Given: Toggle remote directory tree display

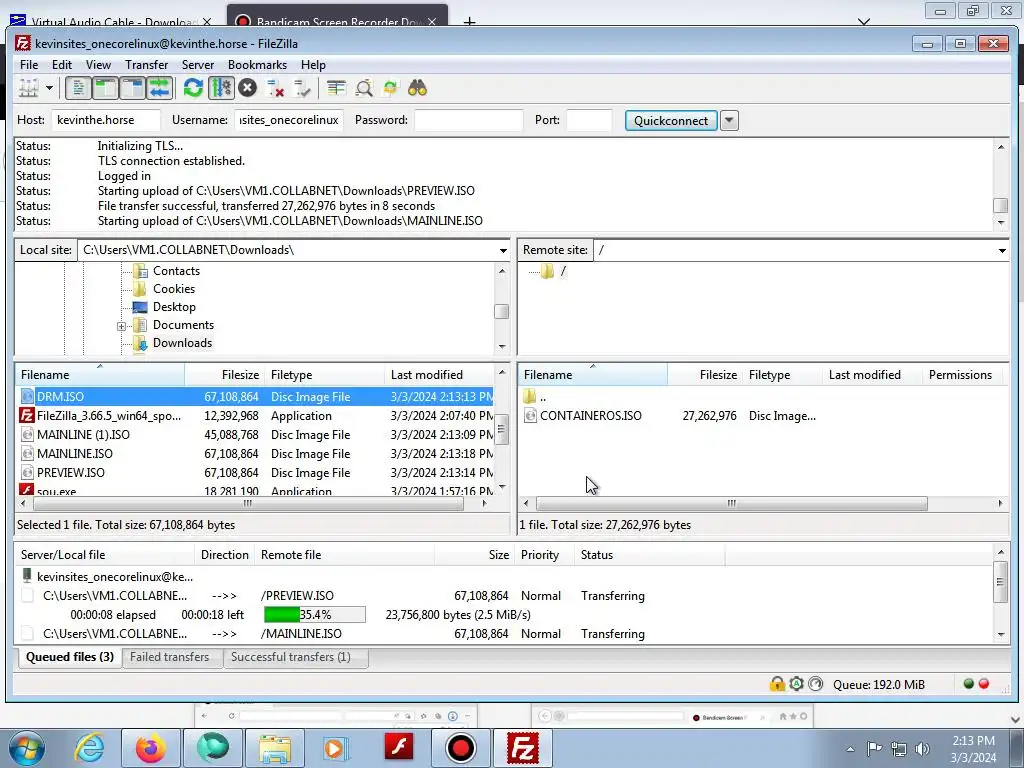Looking at the screenshot, I should pyautogui.click(x=133, y=88).
